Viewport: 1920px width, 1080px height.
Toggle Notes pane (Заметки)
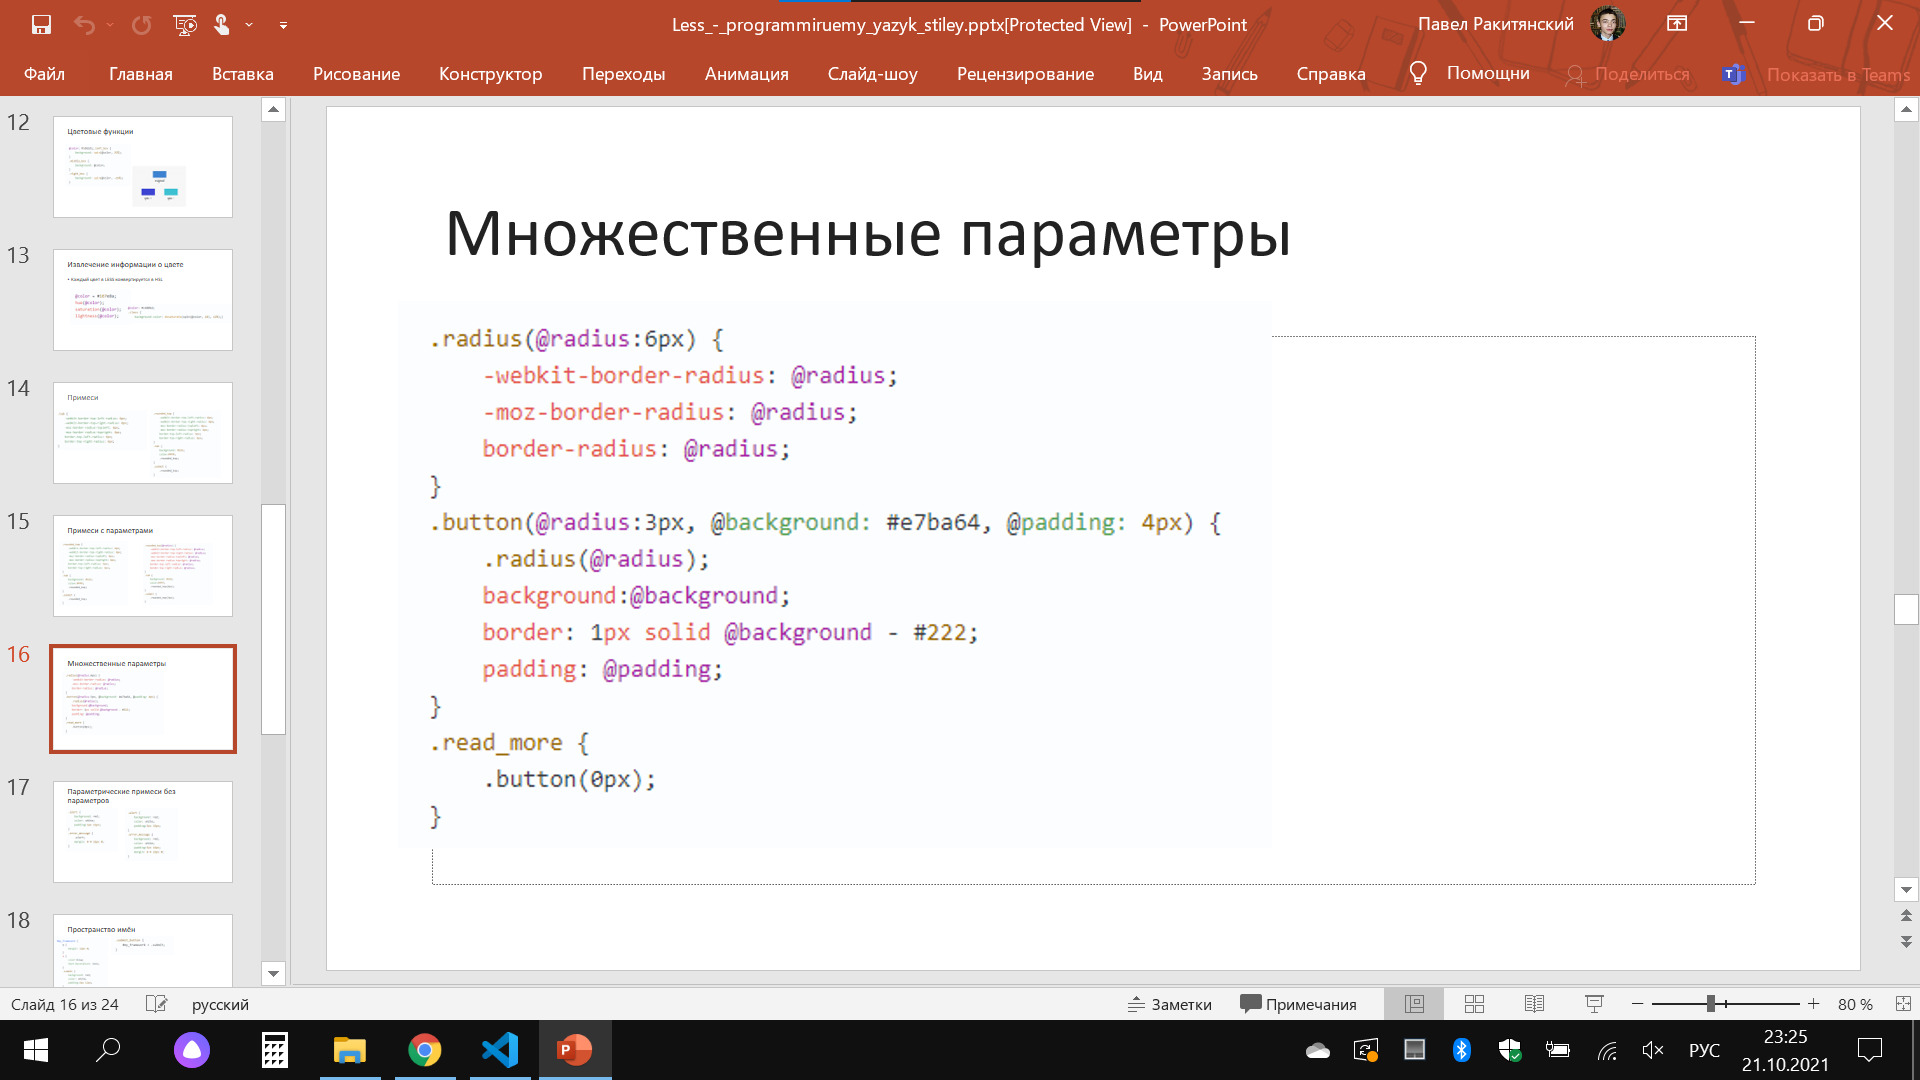1170,1004
